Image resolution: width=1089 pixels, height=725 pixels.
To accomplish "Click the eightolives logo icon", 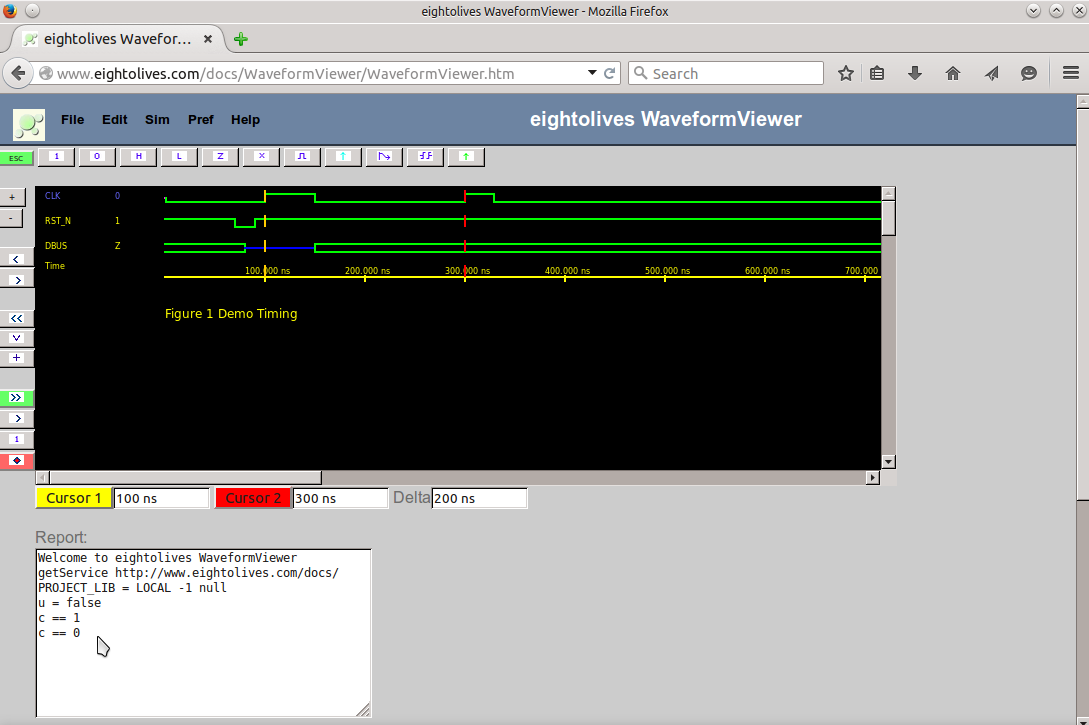I will 29,125.
